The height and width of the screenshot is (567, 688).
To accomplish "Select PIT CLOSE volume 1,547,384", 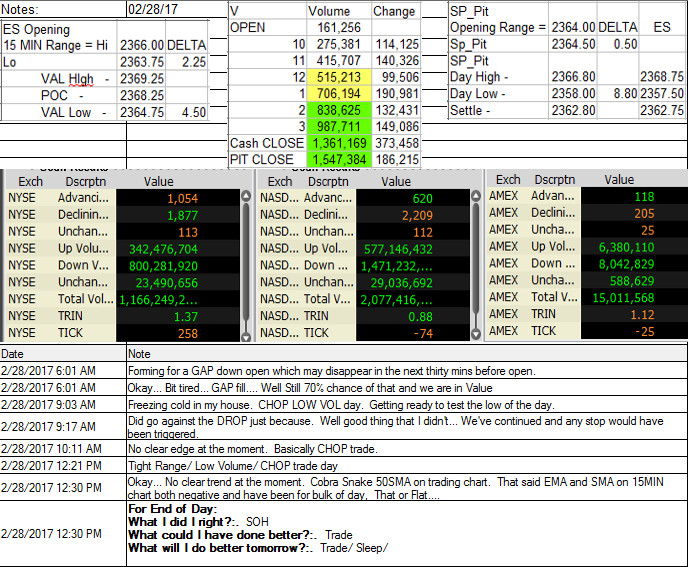I will point(339,159).
